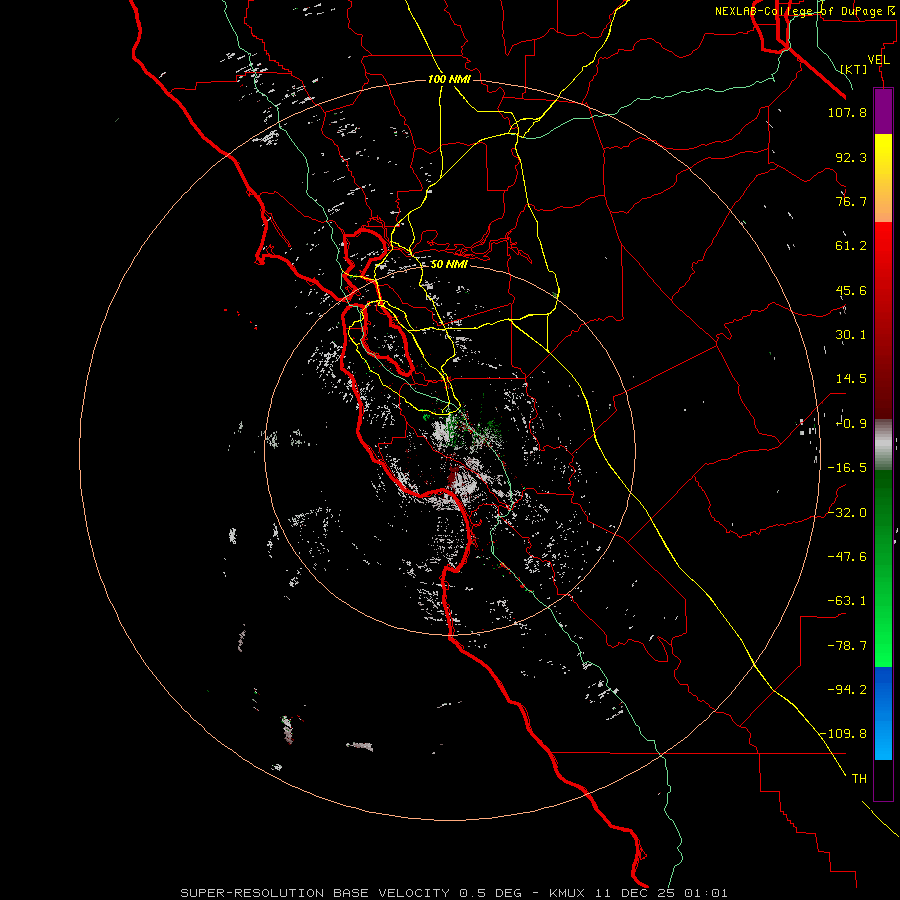900x900 pixels.
Task: Click the Super-Resolution Base Velocity KMUX caption
Action: [x=454, y=893]
